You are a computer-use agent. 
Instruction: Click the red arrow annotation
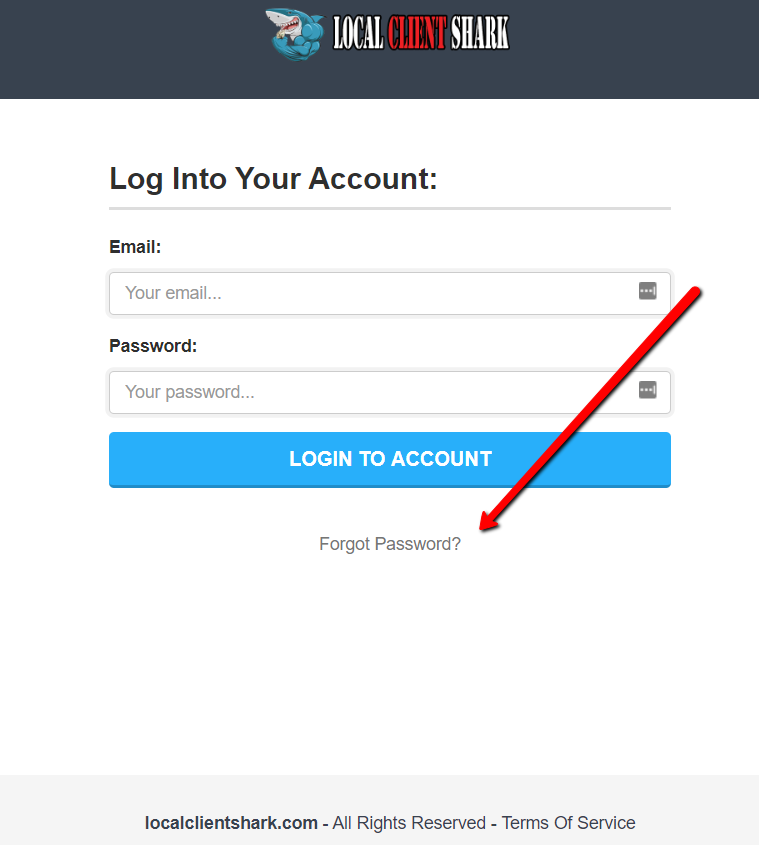(590, 408)
